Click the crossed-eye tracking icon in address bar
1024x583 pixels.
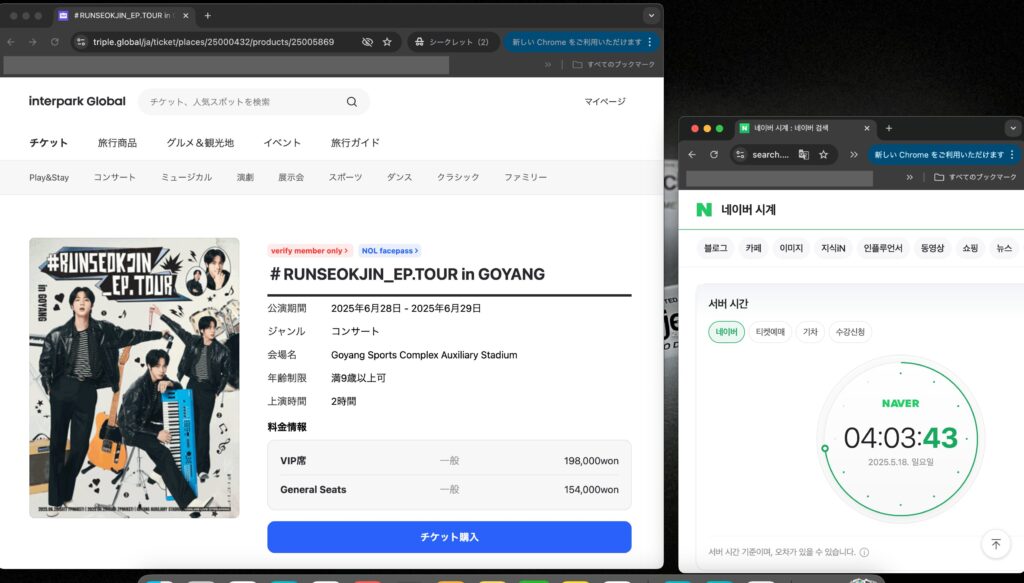point(368,42)
